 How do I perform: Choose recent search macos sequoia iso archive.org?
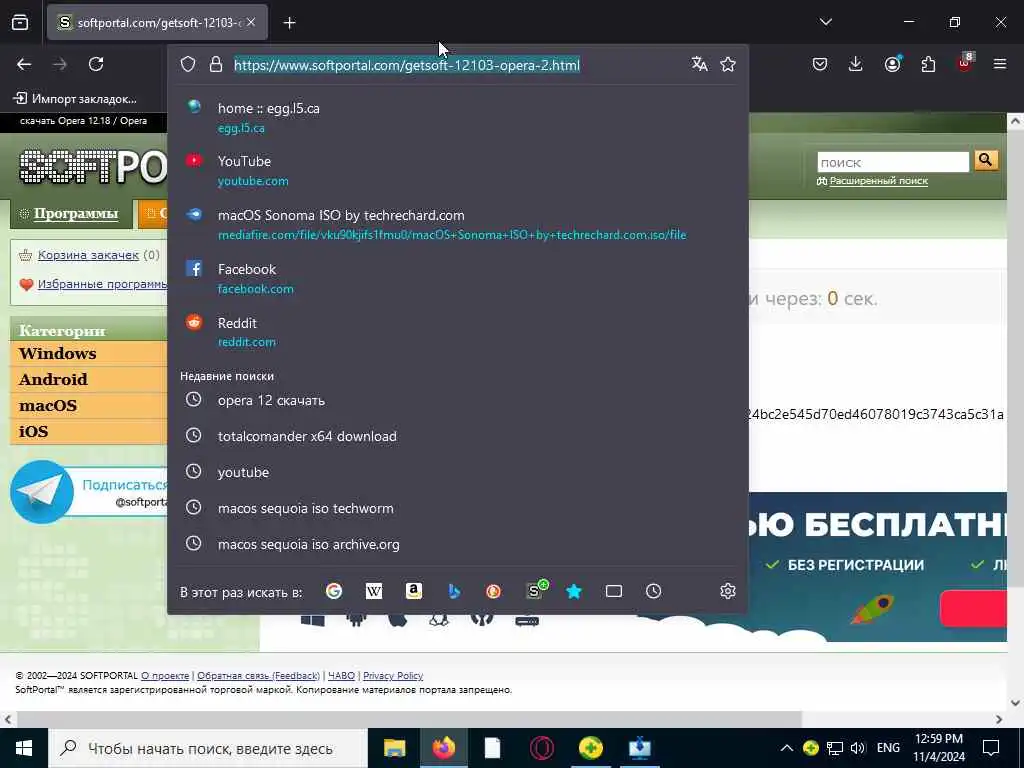pos(458,544)
